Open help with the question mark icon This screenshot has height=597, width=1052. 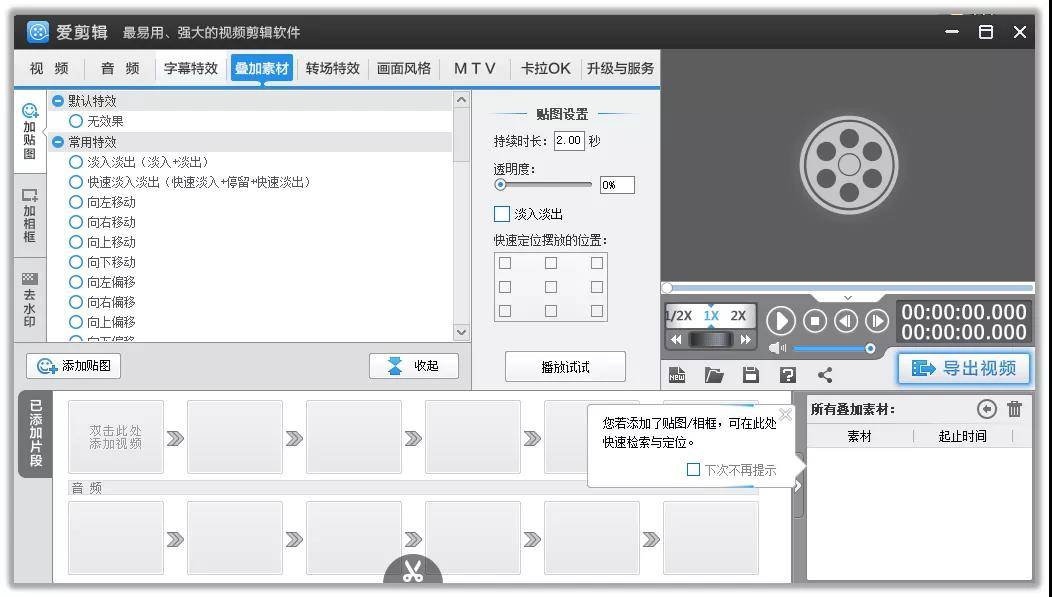[787, 374]
